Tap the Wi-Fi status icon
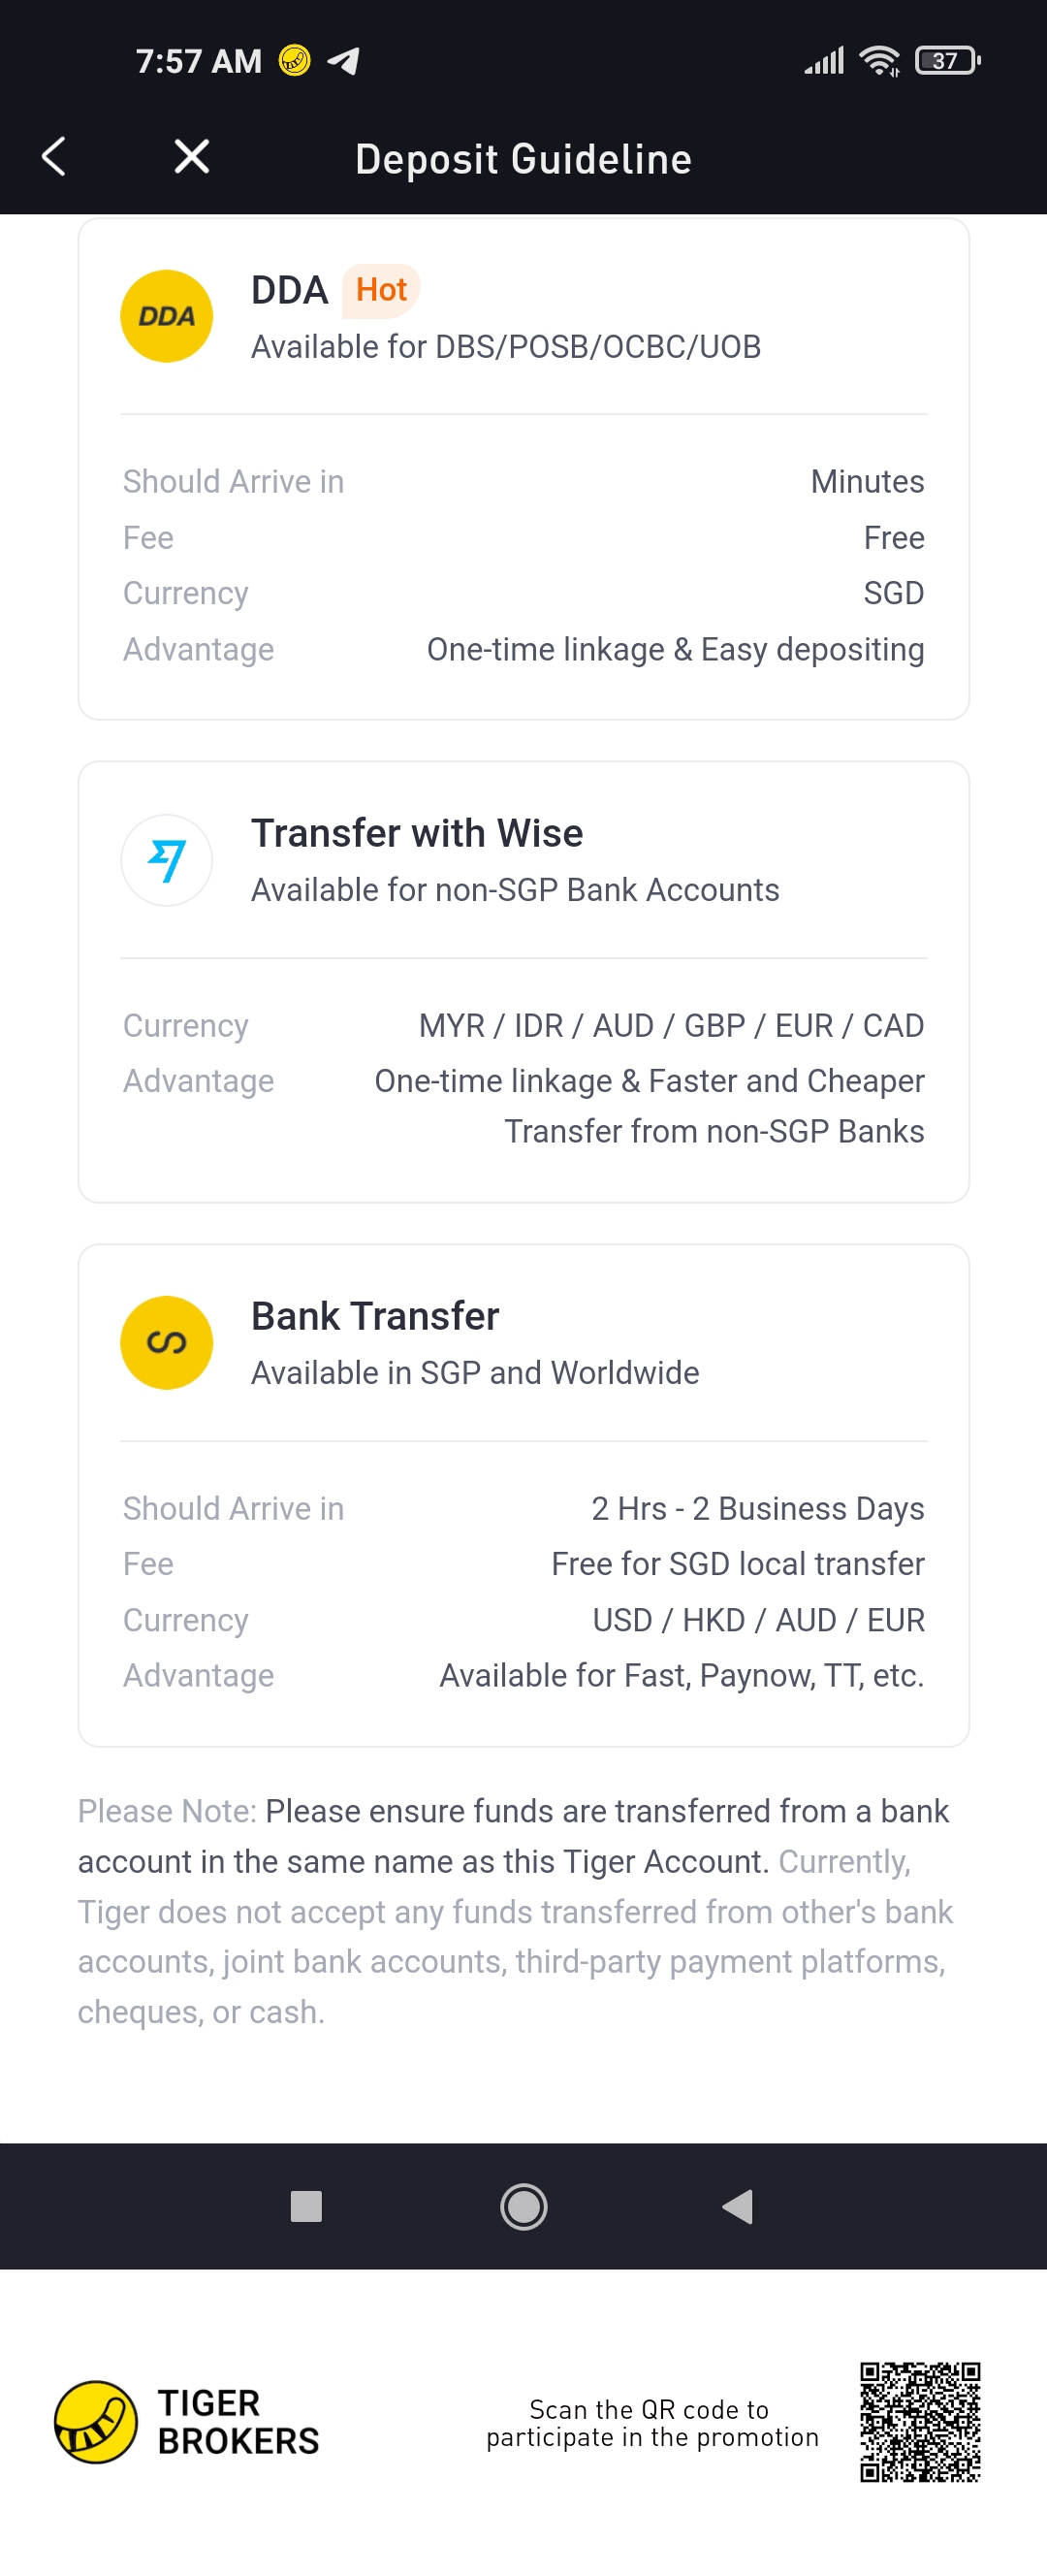1047x2576 pixels. 880,61
